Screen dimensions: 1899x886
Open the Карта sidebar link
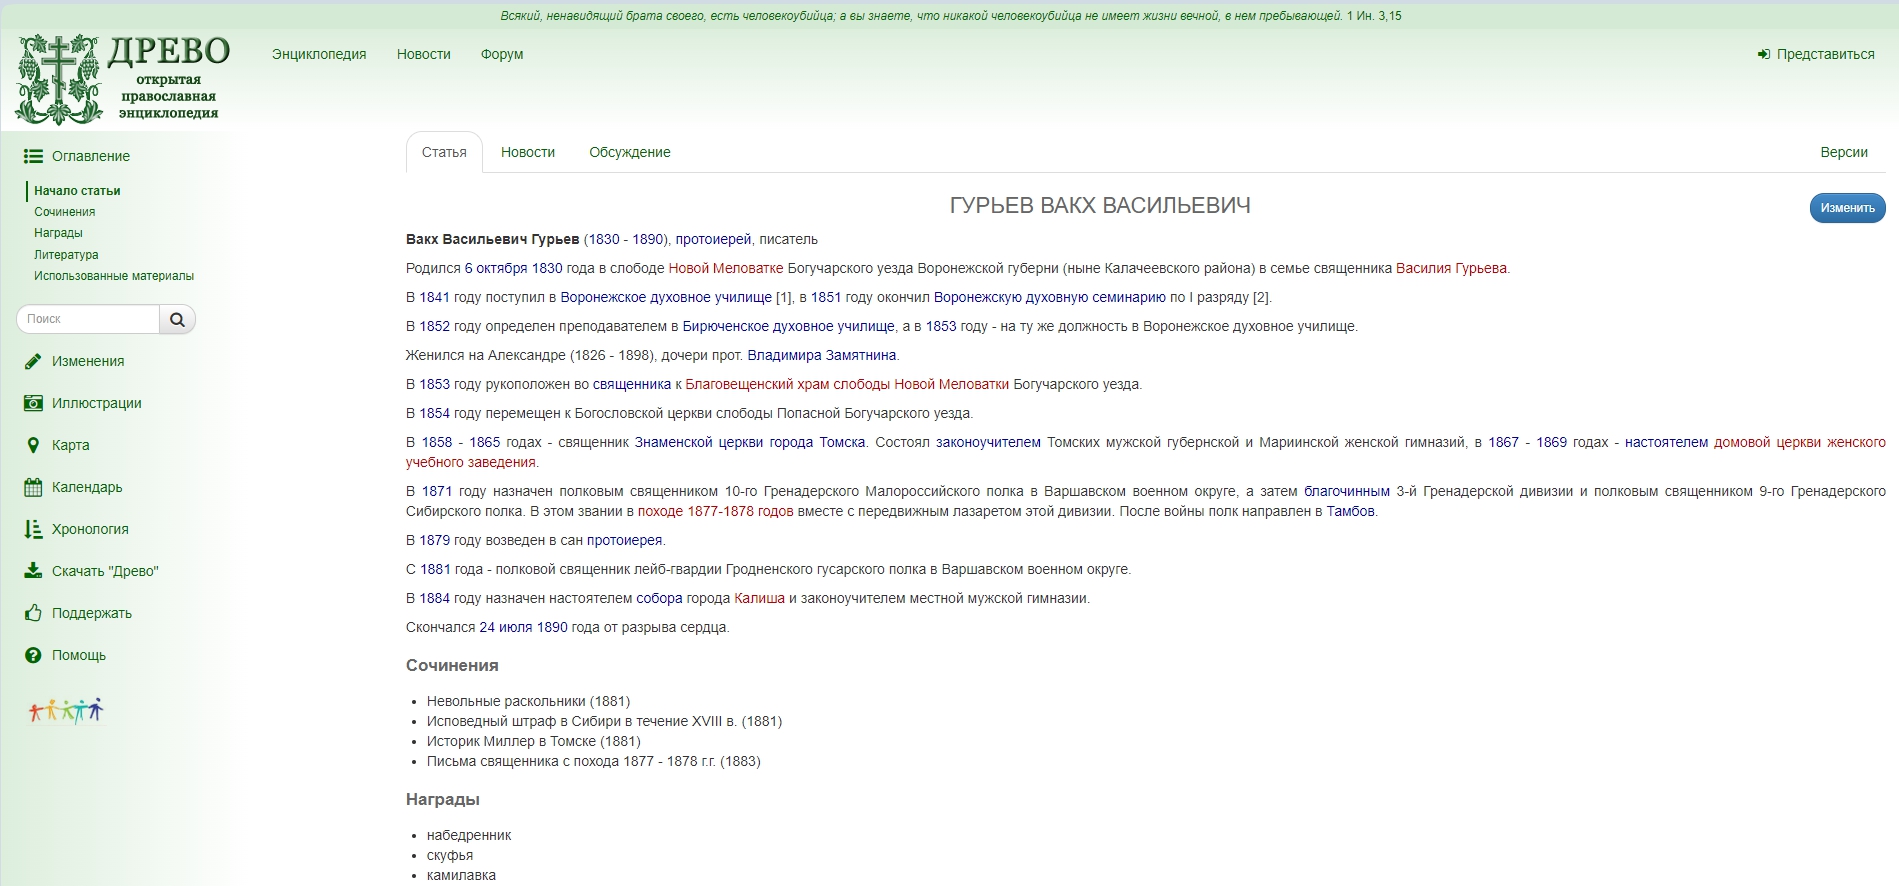click(x=71, y=445)
